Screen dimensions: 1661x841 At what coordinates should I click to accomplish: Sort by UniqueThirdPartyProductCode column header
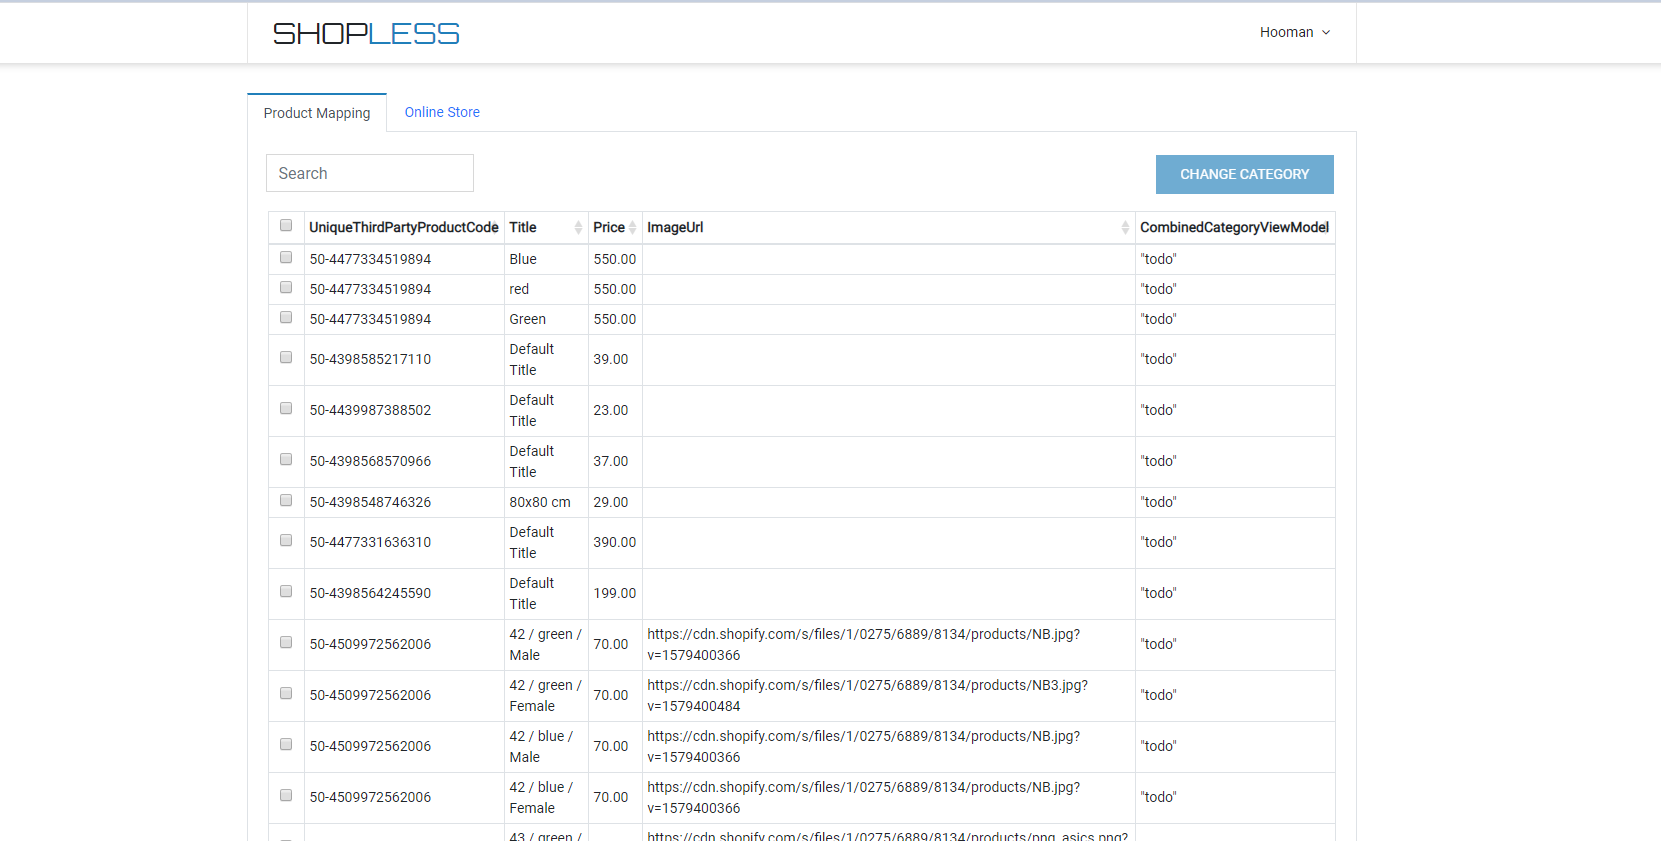(x=404, y=227)
